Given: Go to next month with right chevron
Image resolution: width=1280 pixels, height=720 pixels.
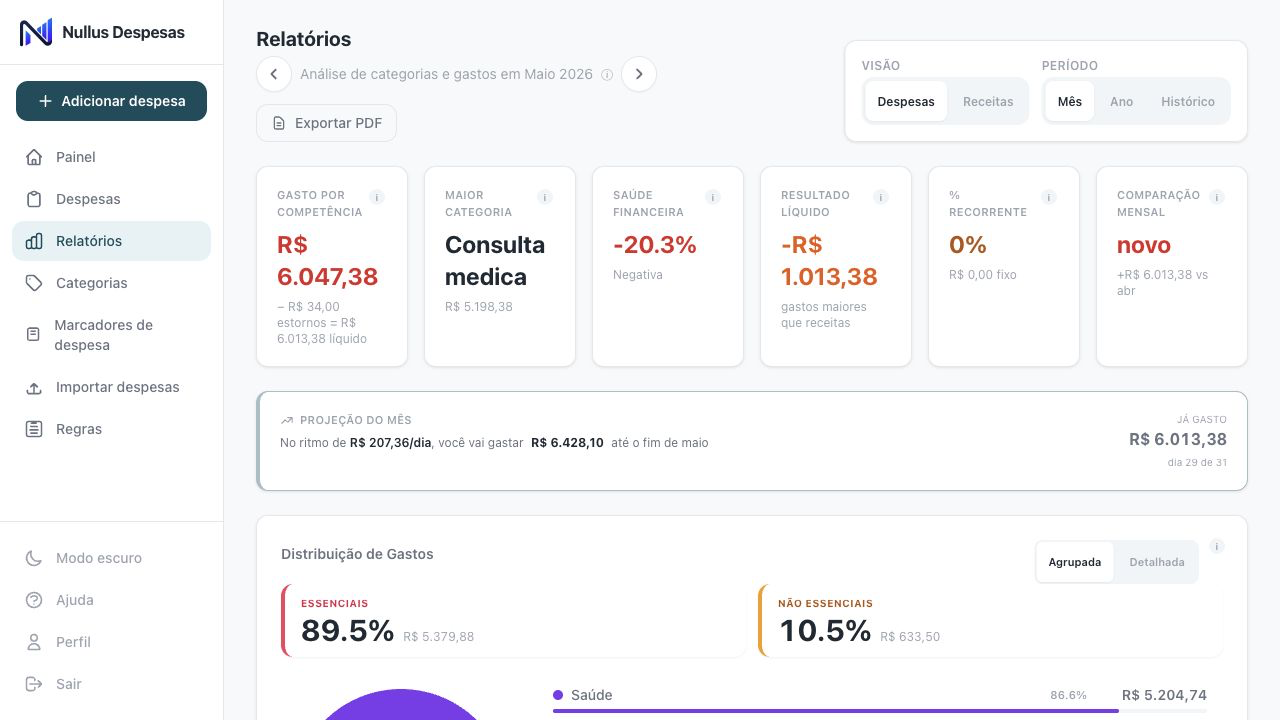Looking at the screenshot, I should [x=639, y=74].
